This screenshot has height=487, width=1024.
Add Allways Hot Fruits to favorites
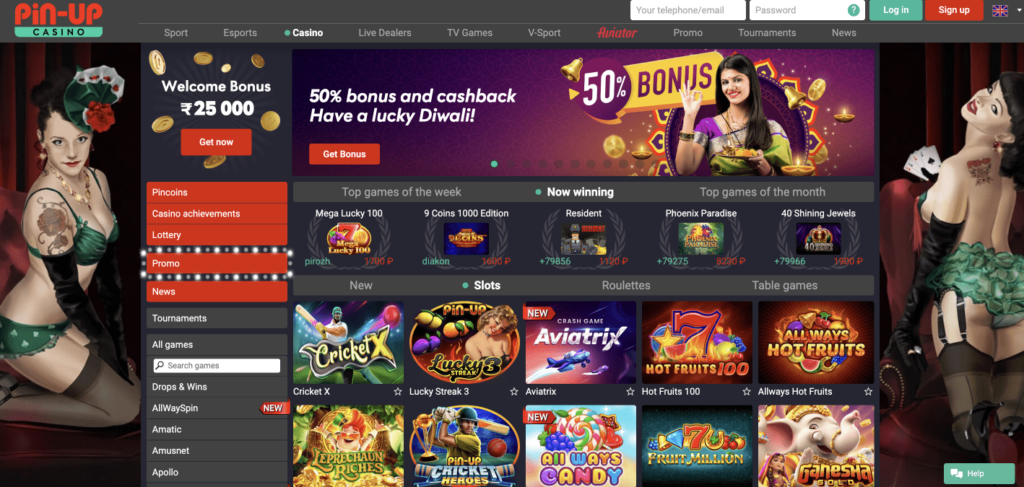(868, 392)
